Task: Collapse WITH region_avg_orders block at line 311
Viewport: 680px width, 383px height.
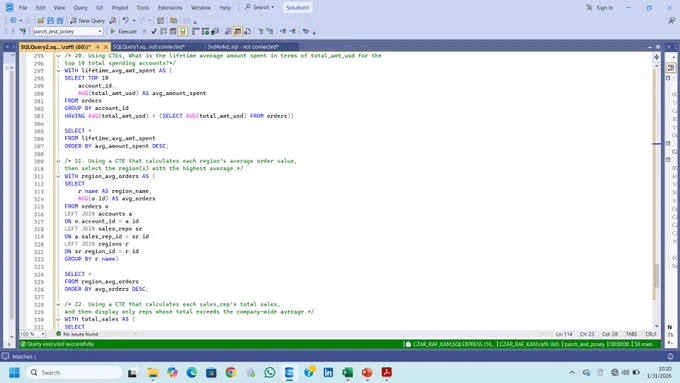Action: click(x=58, y=176)
